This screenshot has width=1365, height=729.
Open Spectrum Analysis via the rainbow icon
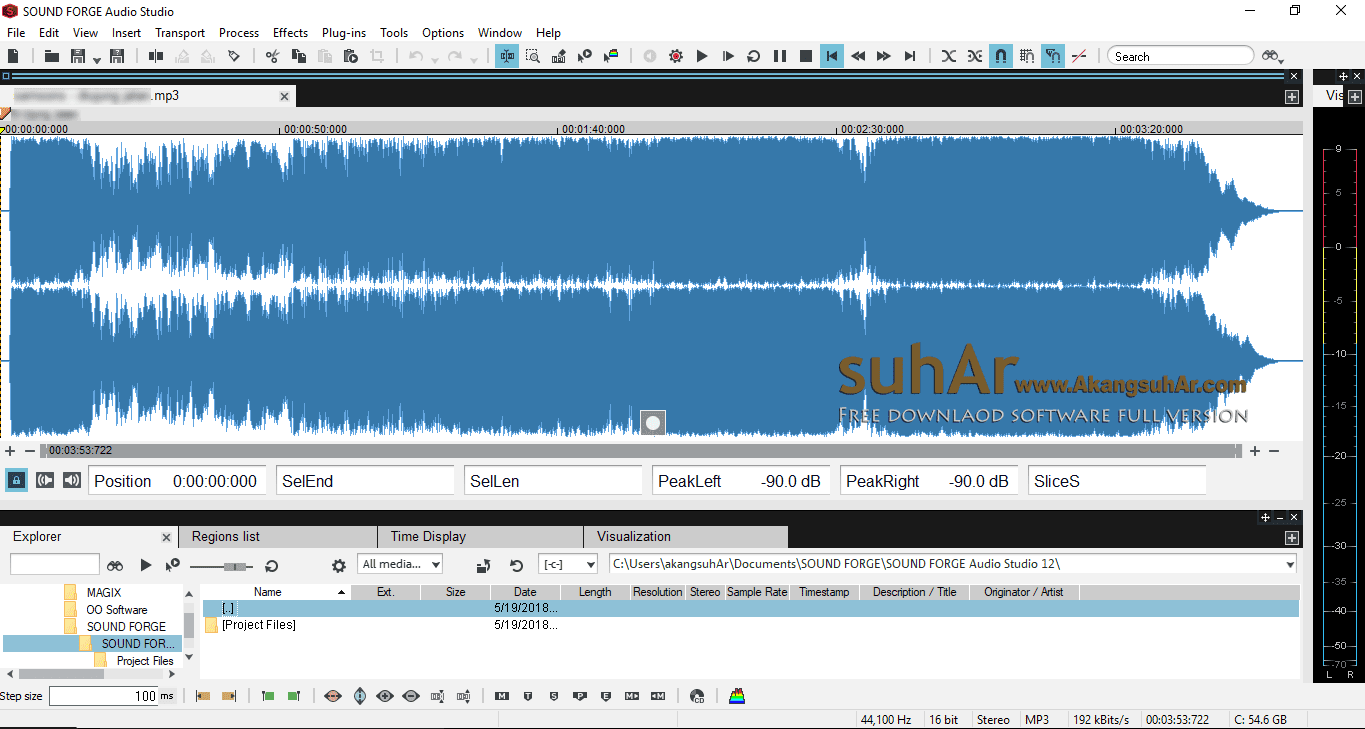[737, 696]
